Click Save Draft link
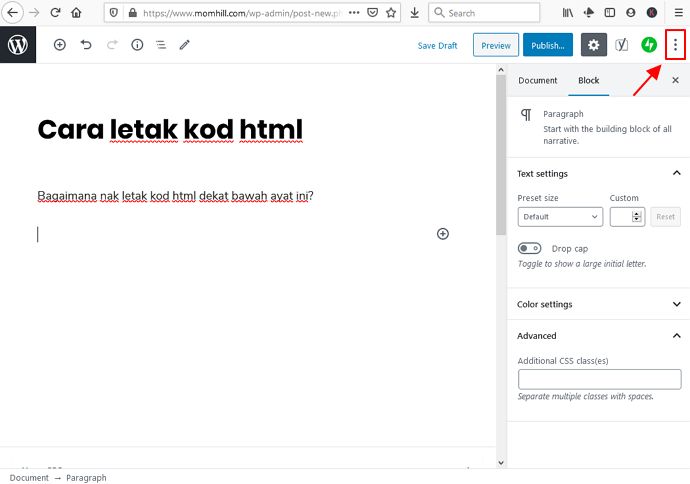 [x=437, y=45]
